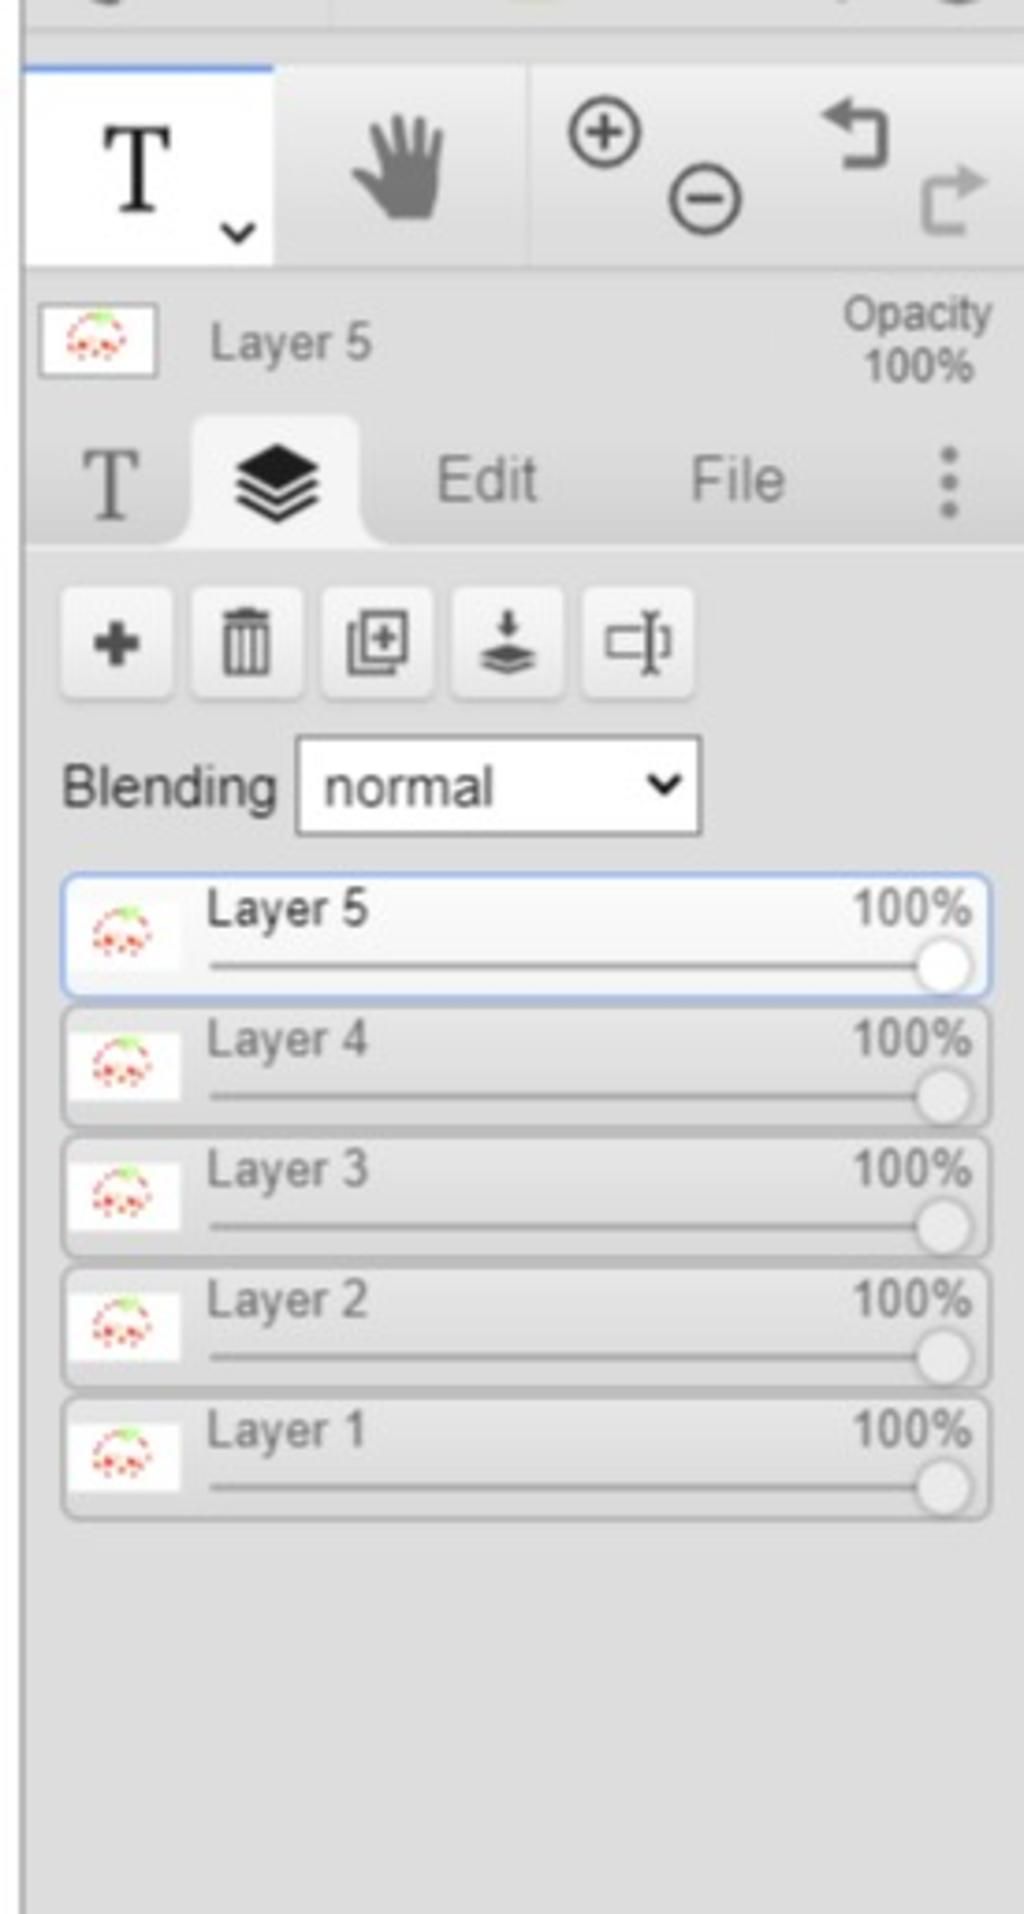Switch to the Text settings tab

pos(110,484)
